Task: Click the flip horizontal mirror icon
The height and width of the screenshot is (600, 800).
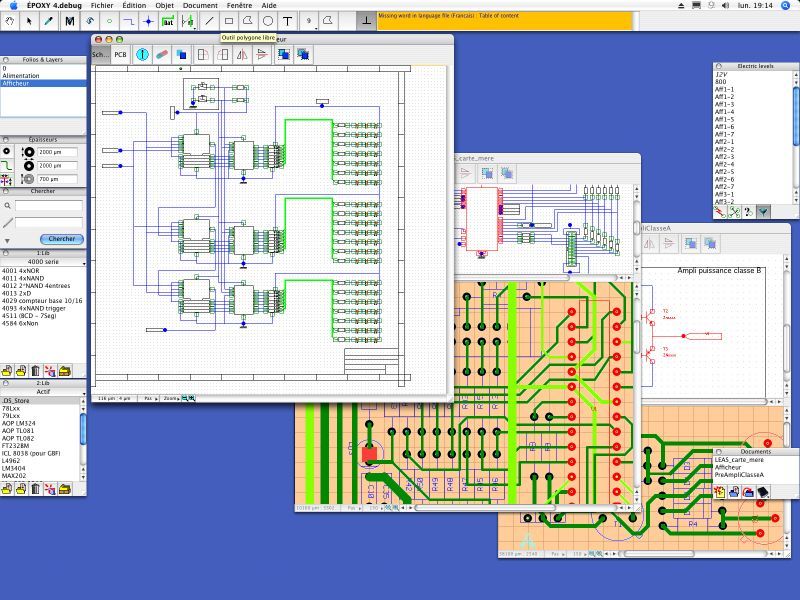Action: (x=242, y=55)
